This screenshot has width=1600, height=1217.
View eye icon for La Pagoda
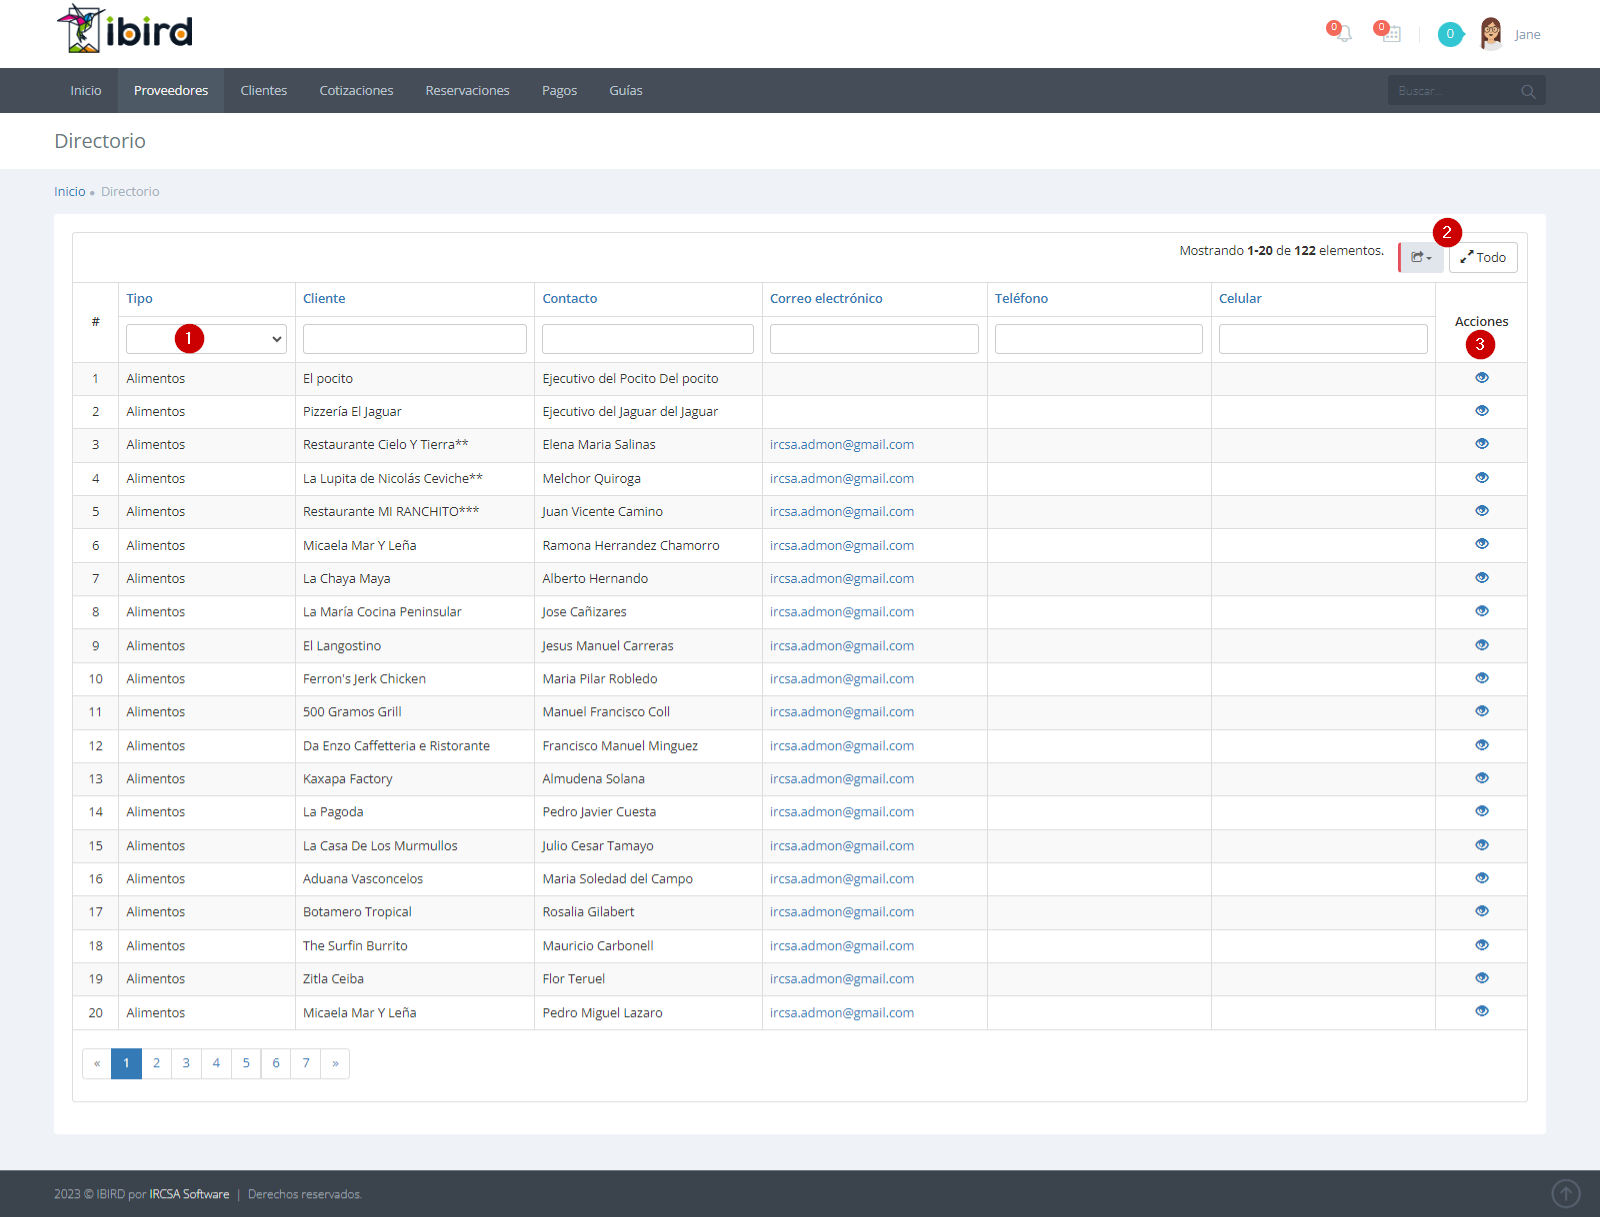(x=1482, y=811)
